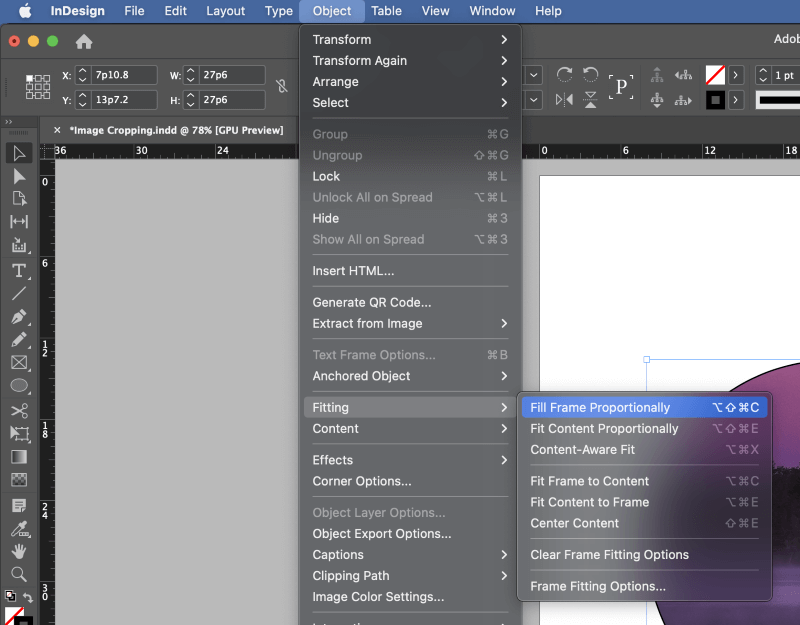Open the fill swatch flyout arrow
Screen dimensions: 800x625
pyautogui.click(x=735, y=75)
